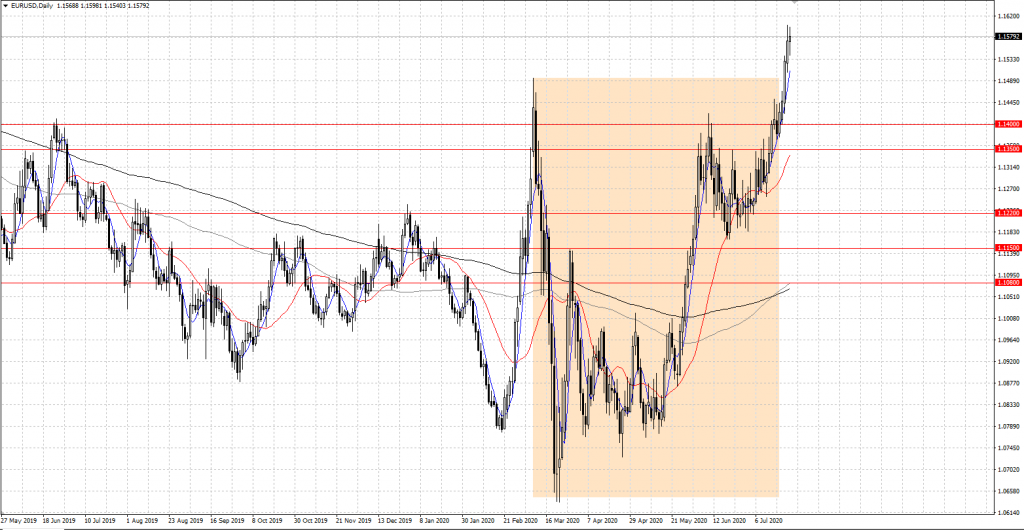Click the 27 May 2019 date label
Viewport: 1024px width, 530px height.
coord(19,521)
